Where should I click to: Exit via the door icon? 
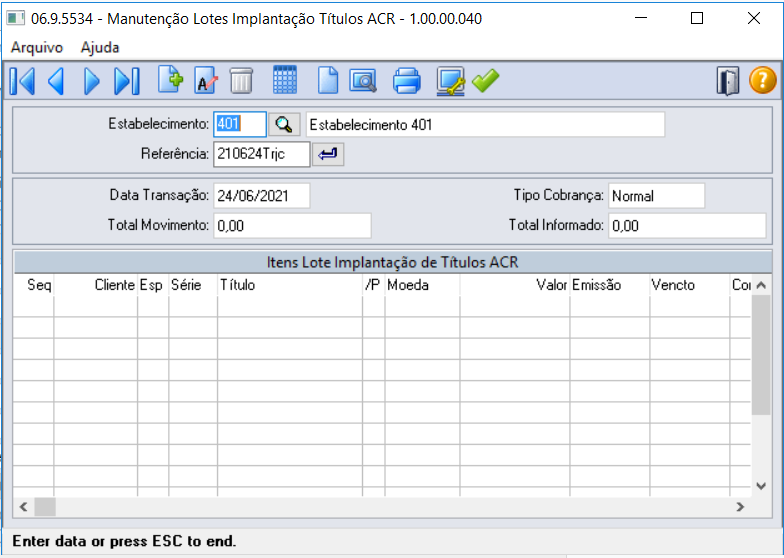pyautogui.click(x=728, y=81)
